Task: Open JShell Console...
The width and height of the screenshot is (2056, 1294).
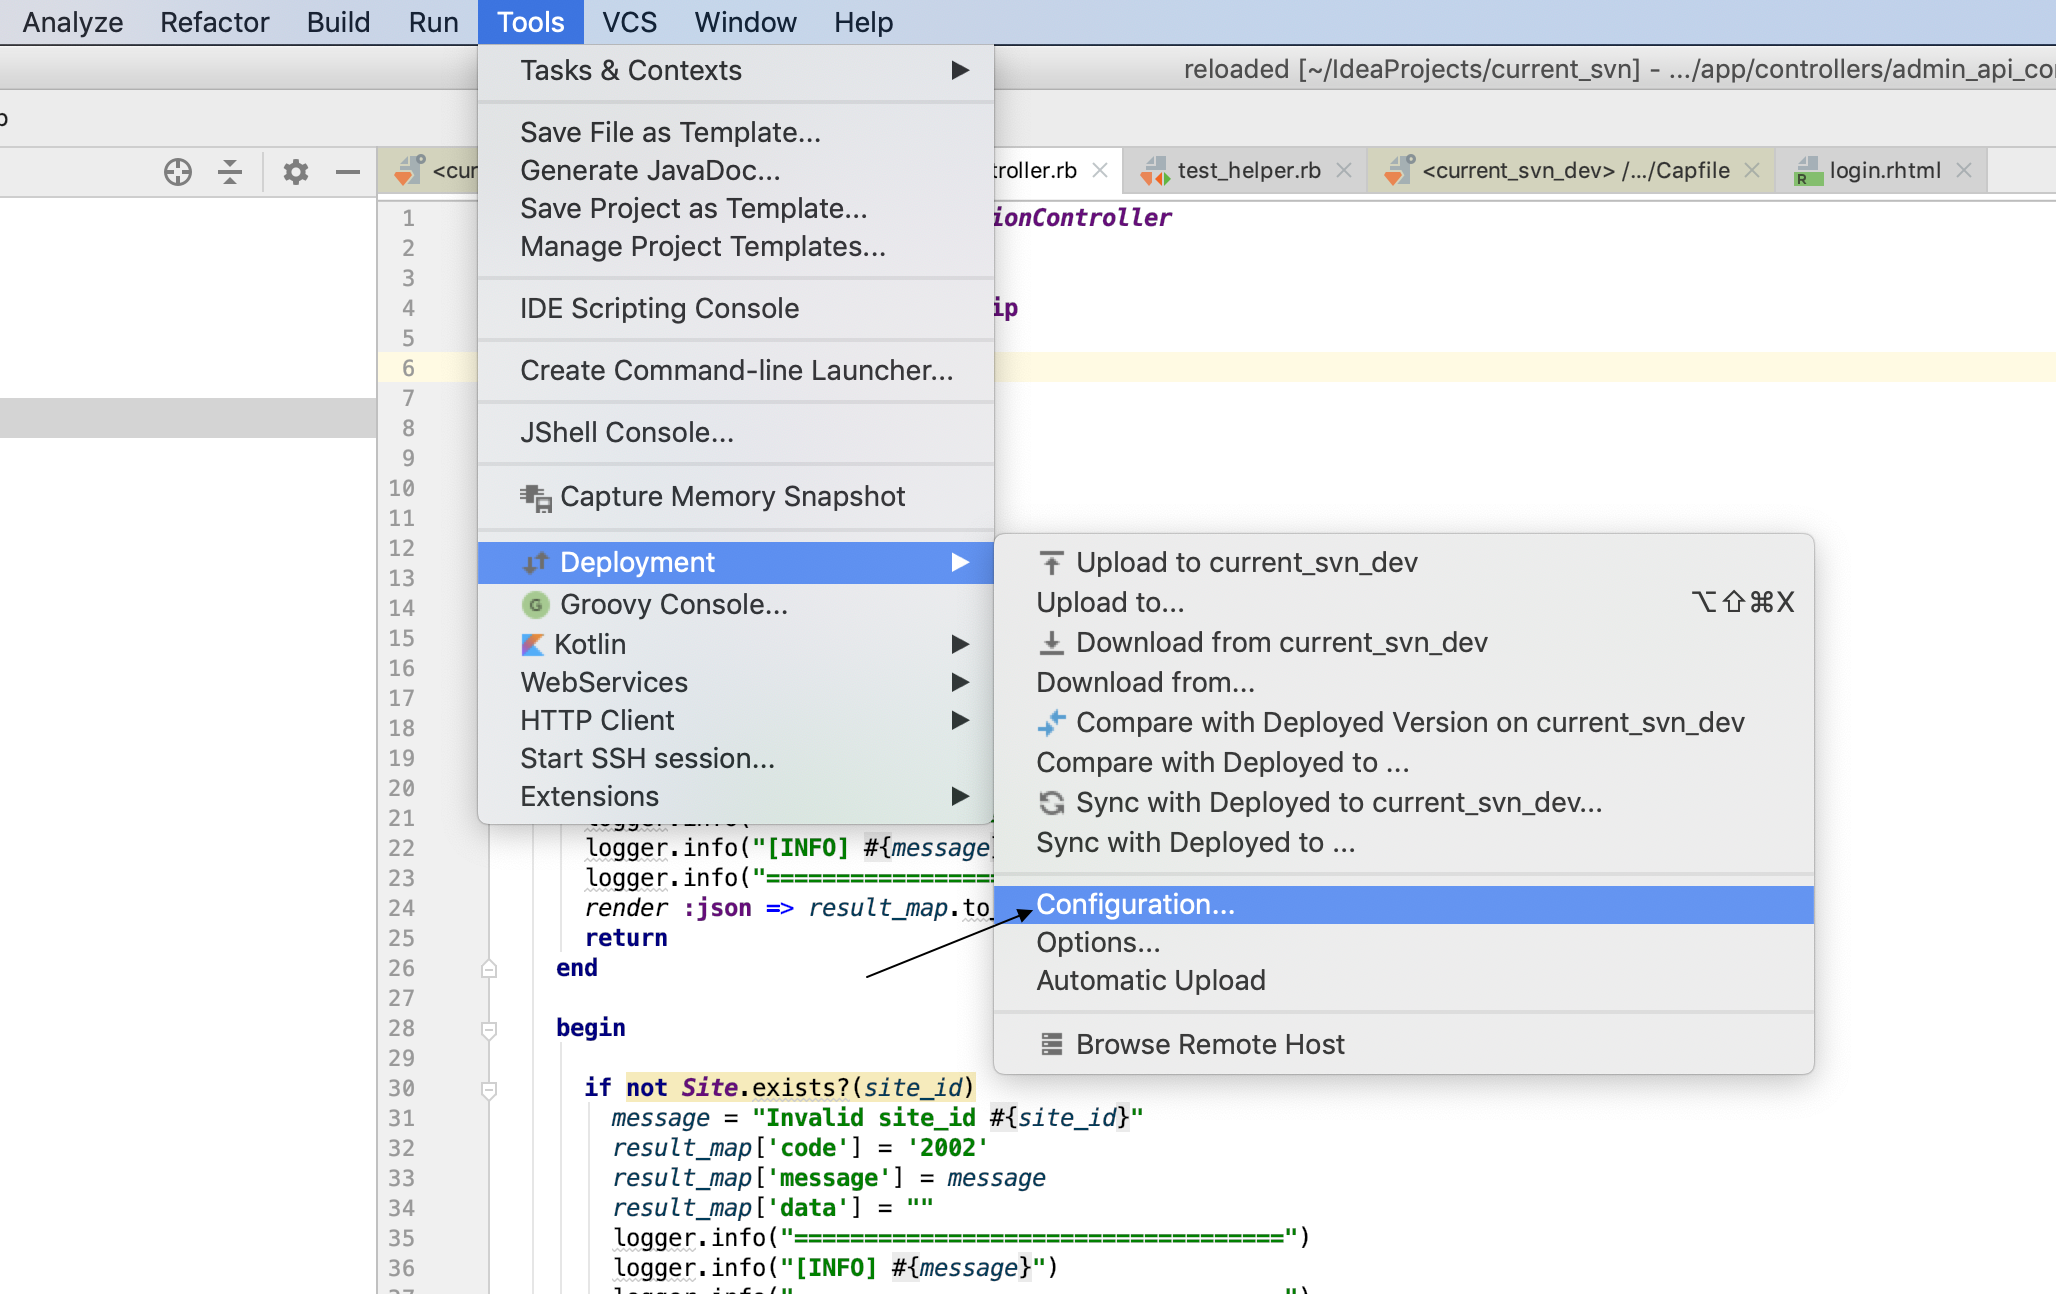Action: pyautogui.click(x=736, y=433)
